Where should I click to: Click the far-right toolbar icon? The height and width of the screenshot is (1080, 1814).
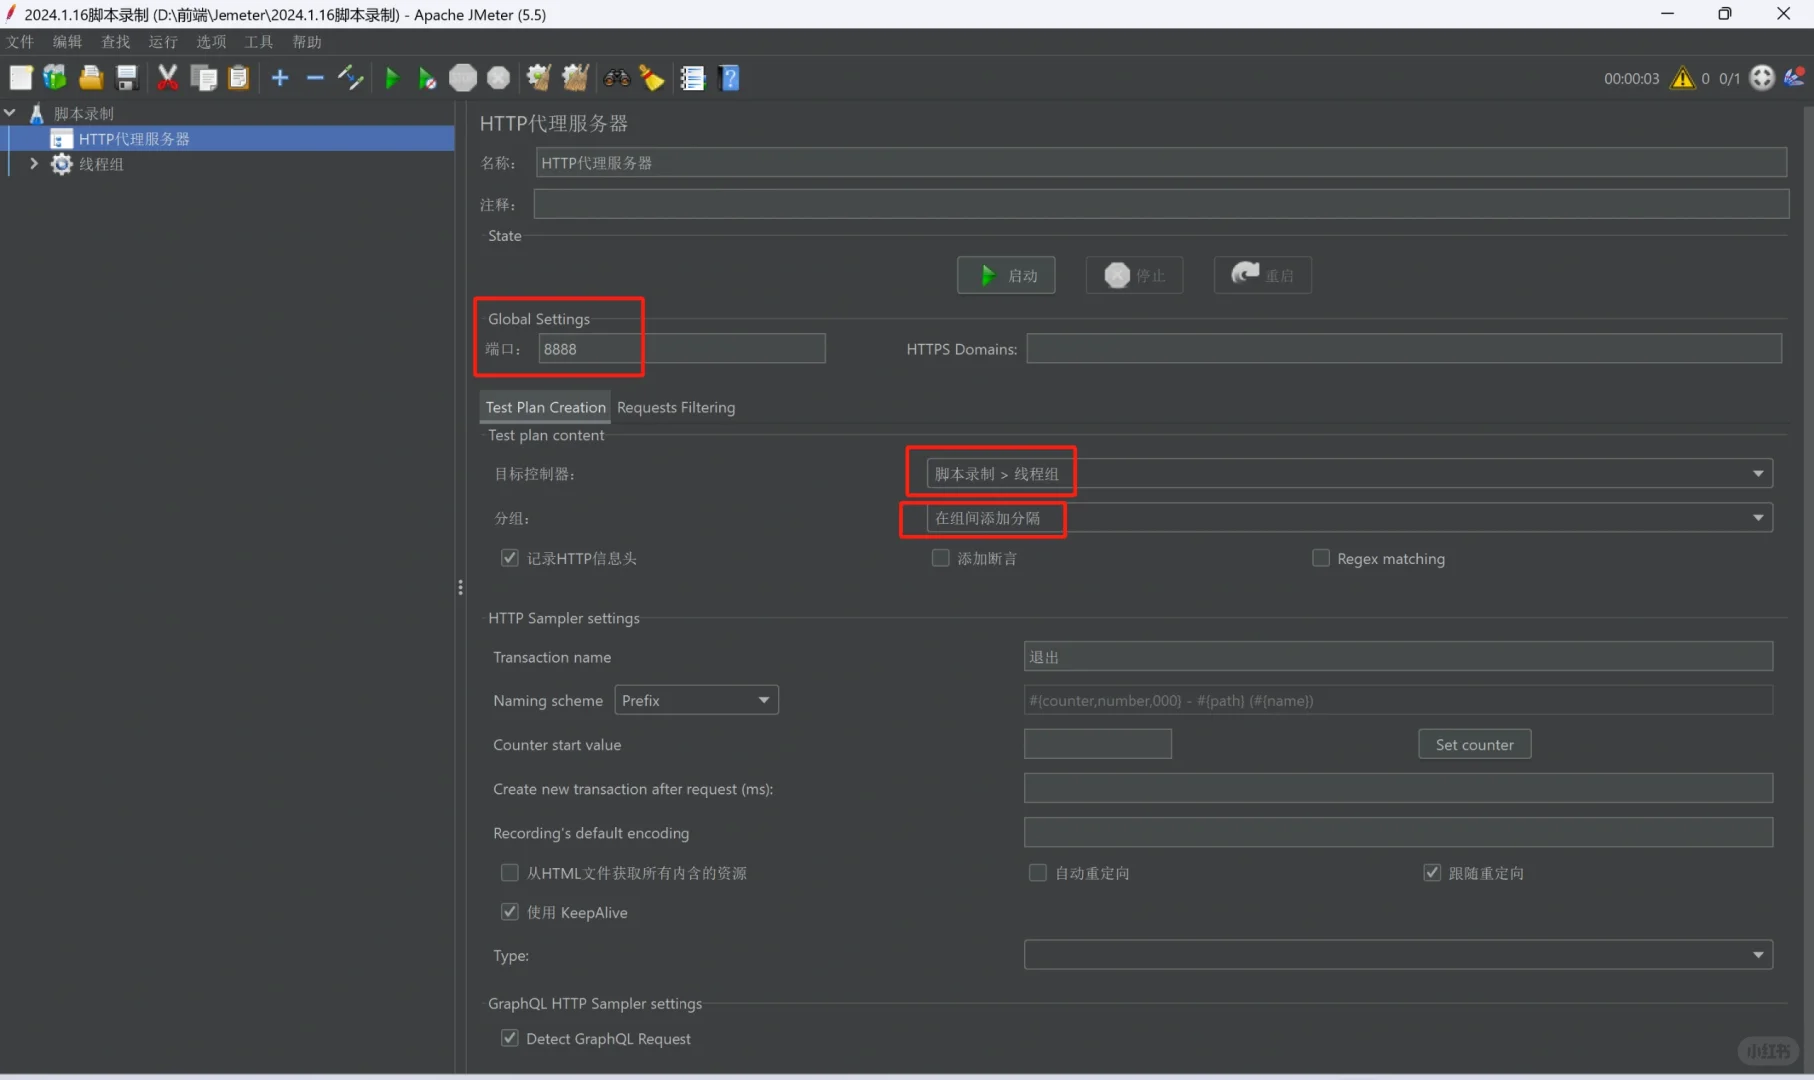point(1794,78)
